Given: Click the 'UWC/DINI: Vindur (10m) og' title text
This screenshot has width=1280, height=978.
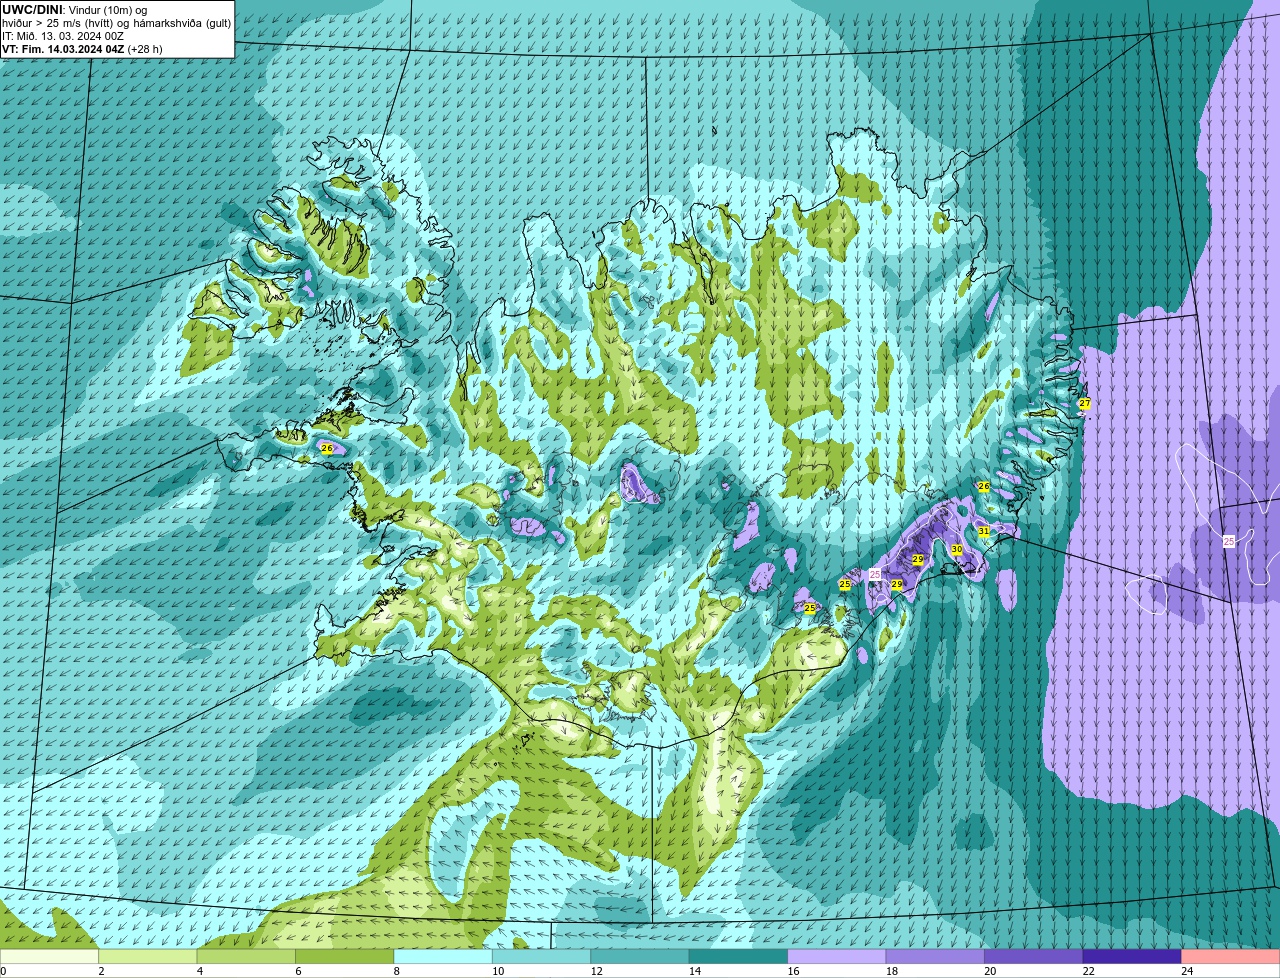Looking at the screenshot, I should [x=75, y=10].
